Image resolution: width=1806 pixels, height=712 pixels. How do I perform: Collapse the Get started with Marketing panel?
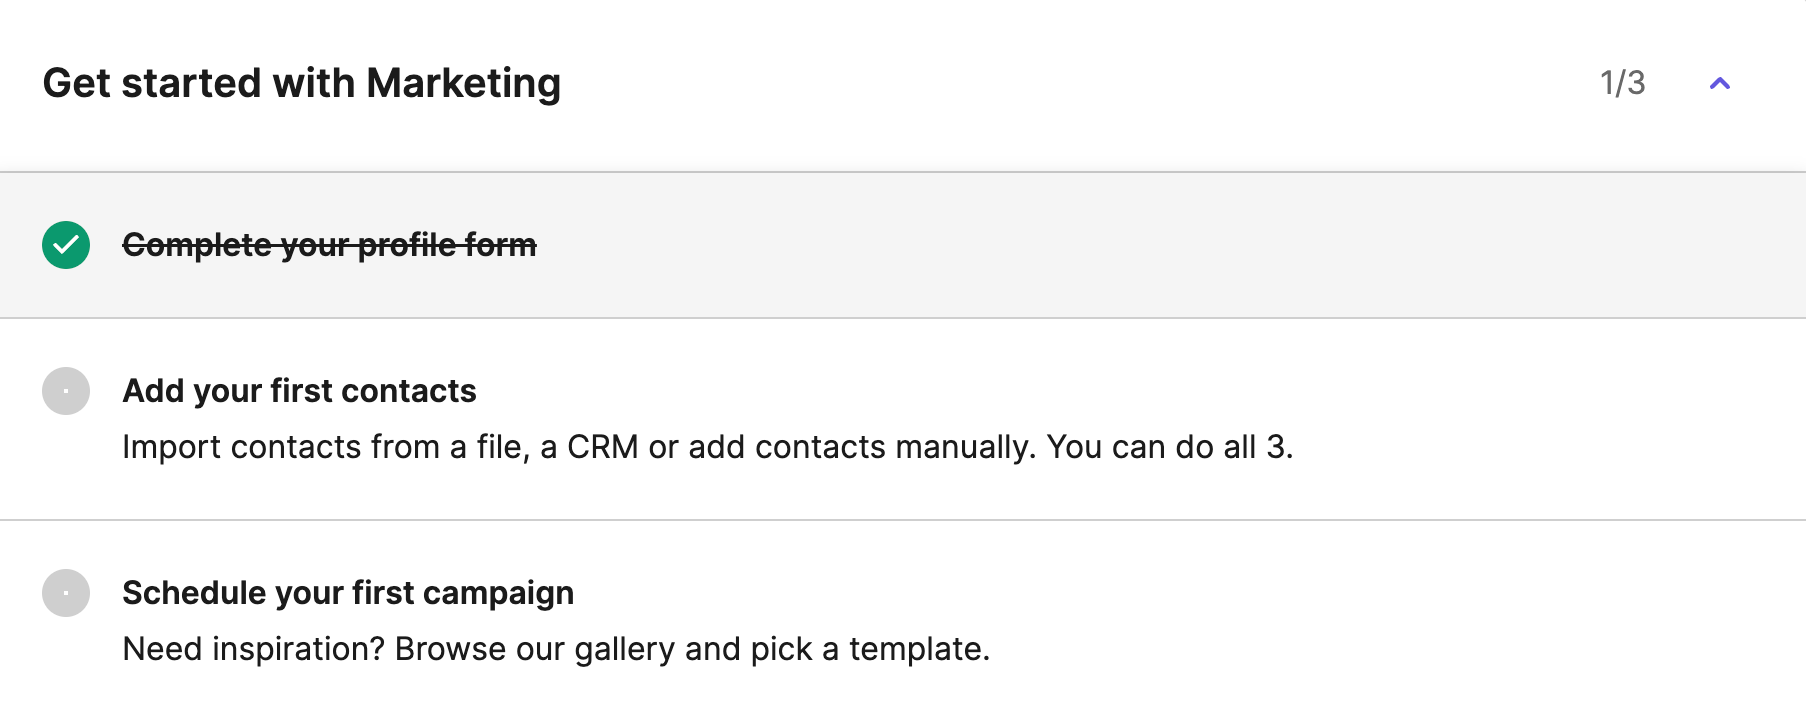click(1719, 83)
